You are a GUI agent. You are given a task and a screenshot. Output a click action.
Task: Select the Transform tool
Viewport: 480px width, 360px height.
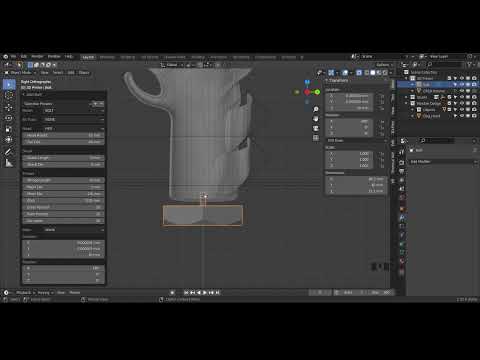pos(9,140)
